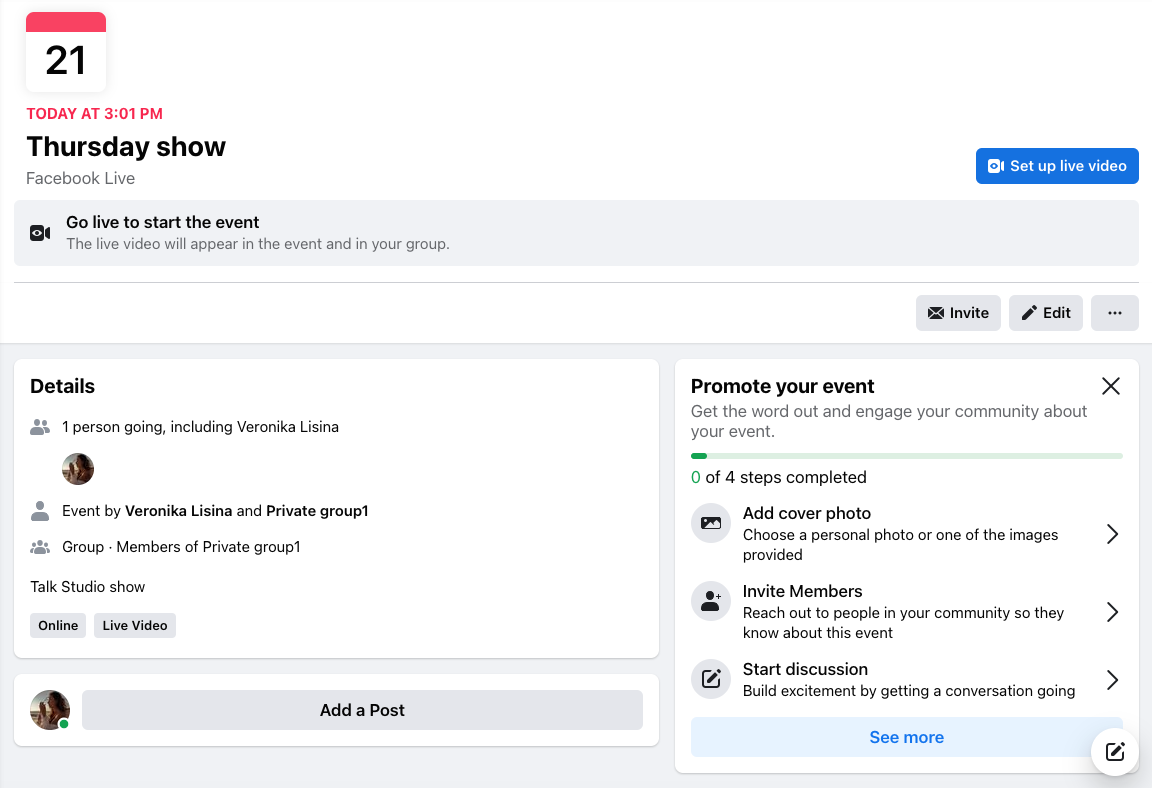Open See more promotion steps
The width and height of the screenshot is (1152, 788).
[906, 737]
